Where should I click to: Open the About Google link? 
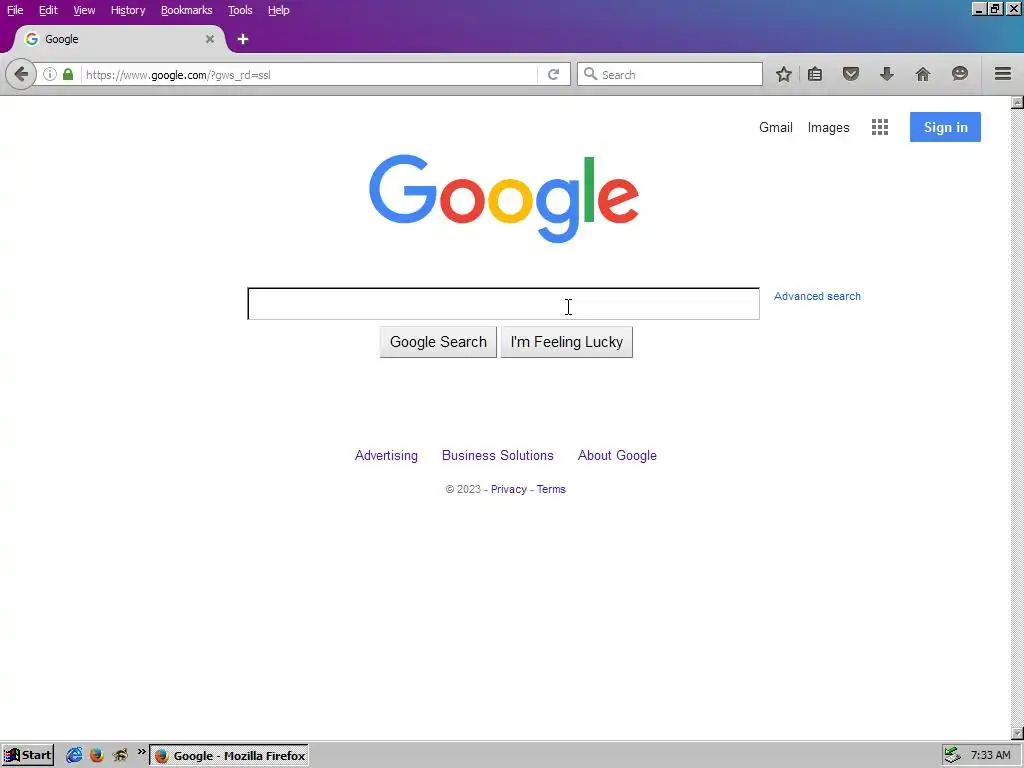tap(617, 456)
